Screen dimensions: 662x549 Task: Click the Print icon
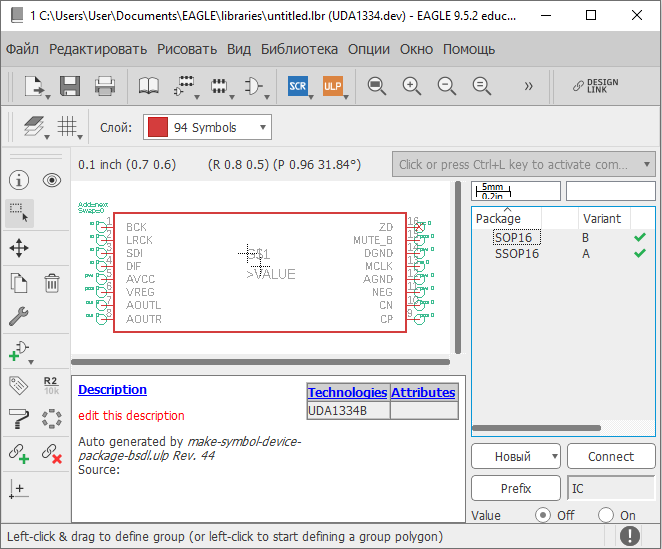(x=105, y=86)
